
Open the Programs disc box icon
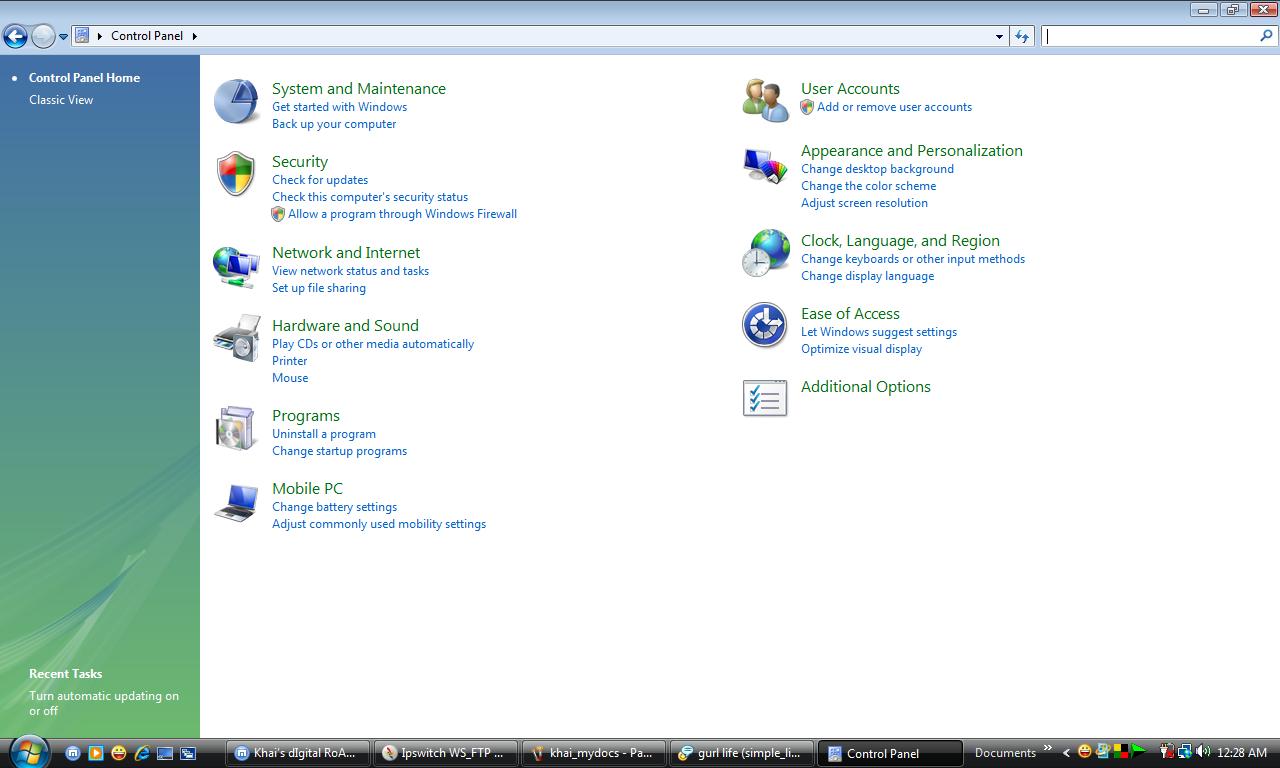coord(237,429)
